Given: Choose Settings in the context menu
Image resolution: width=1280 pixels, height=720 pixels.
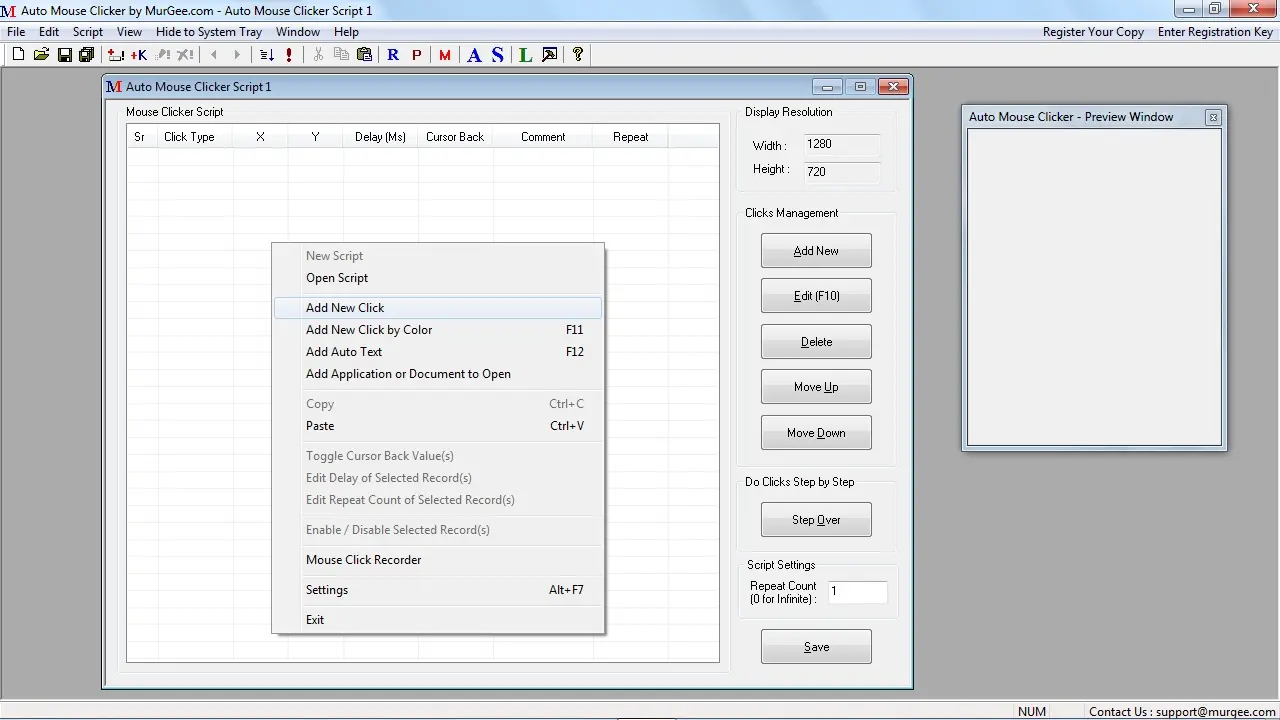Looking at the screenshot, I should point(438,590).
